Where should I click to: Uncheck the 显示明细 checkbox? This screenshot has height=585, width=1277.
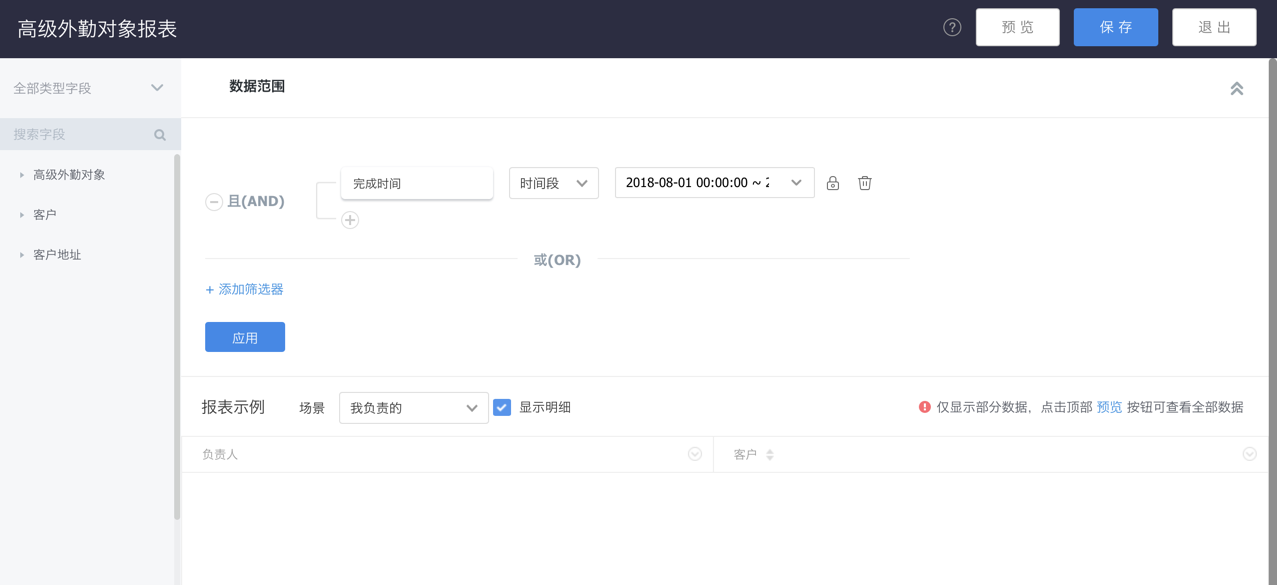click(x=502, y=407)
